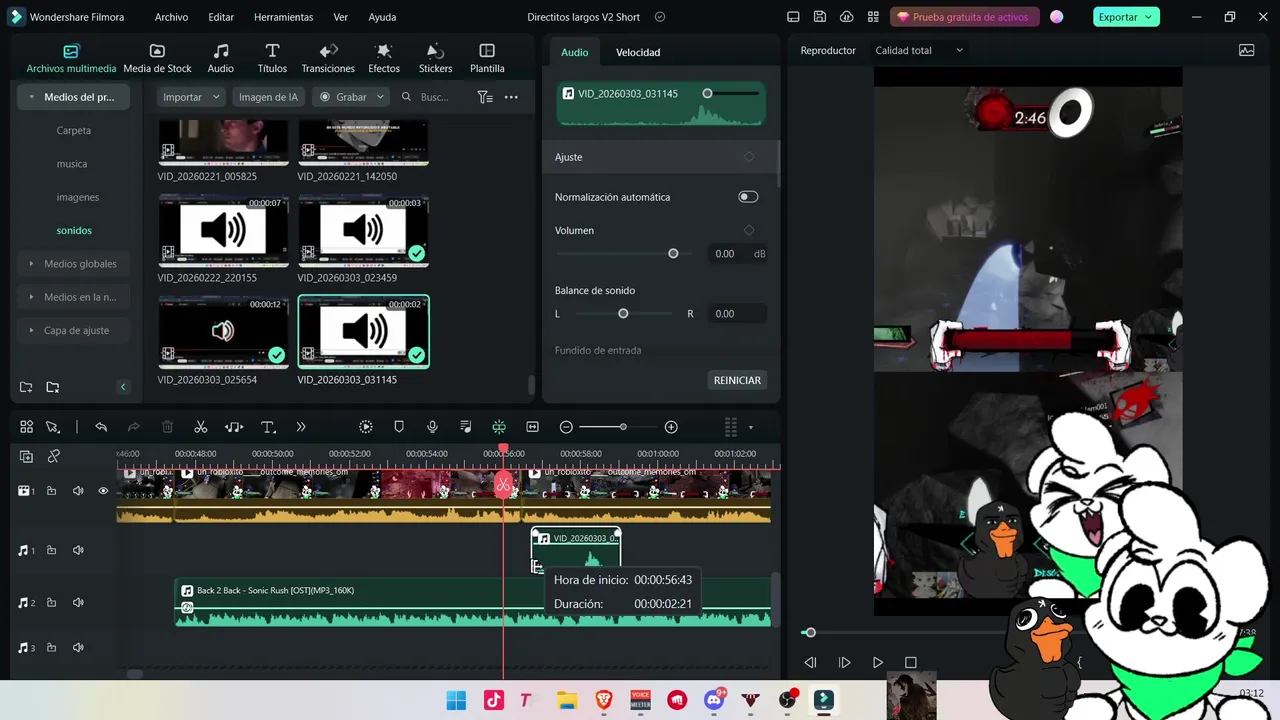This screenshot has height=720, width=1280.
Task: Click the REINICIAR button
Action: [x=737, y=380]
